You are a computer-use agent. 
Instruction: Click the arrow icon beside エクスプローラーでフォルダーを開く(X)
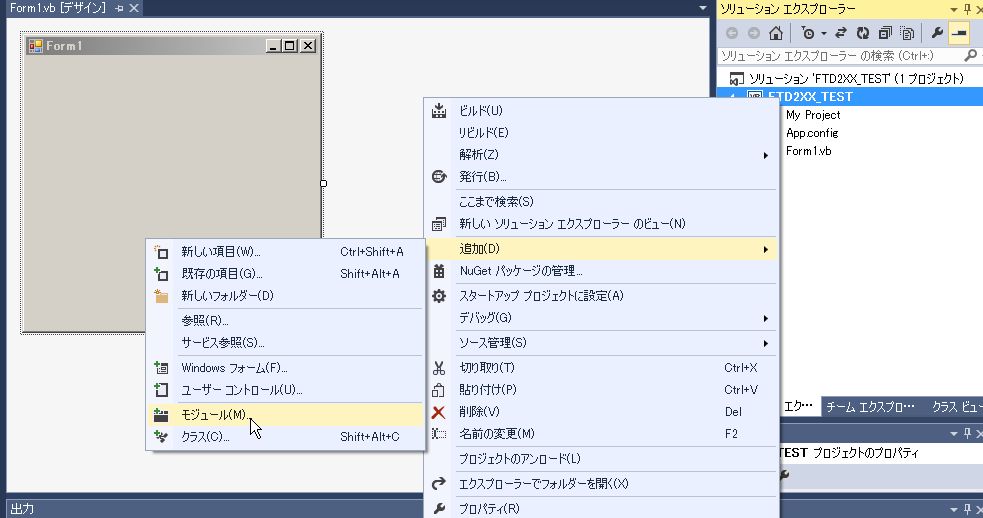coord(439,484)
